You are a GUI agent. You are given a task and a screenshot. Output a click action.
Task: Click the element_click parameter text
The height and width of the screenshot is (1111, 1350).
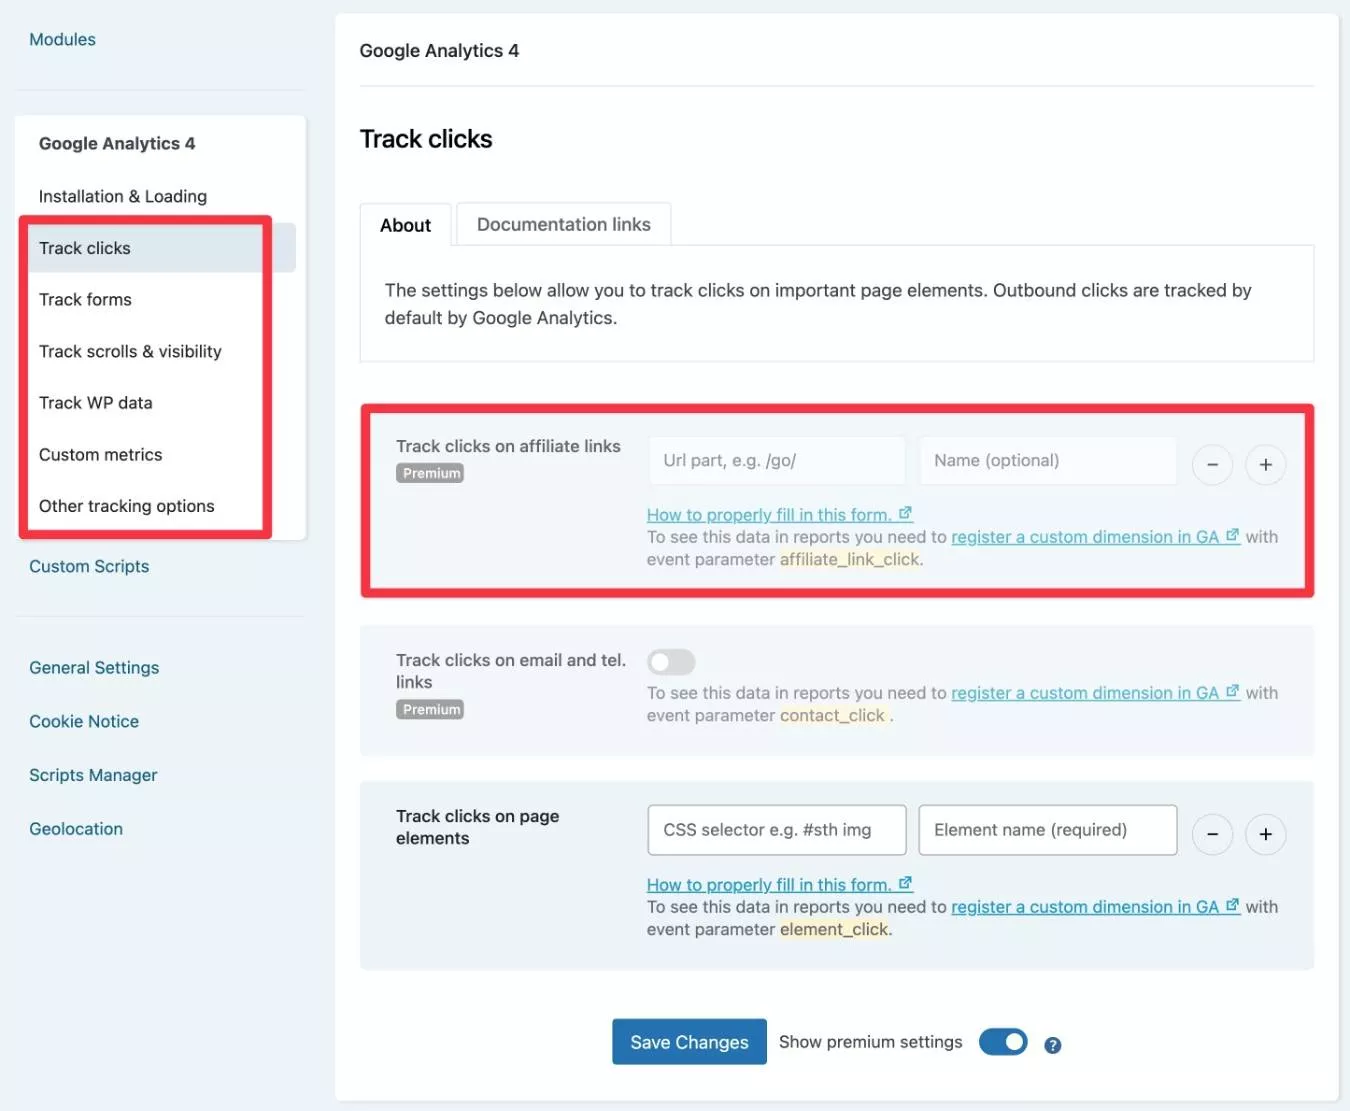pos(834,930)
